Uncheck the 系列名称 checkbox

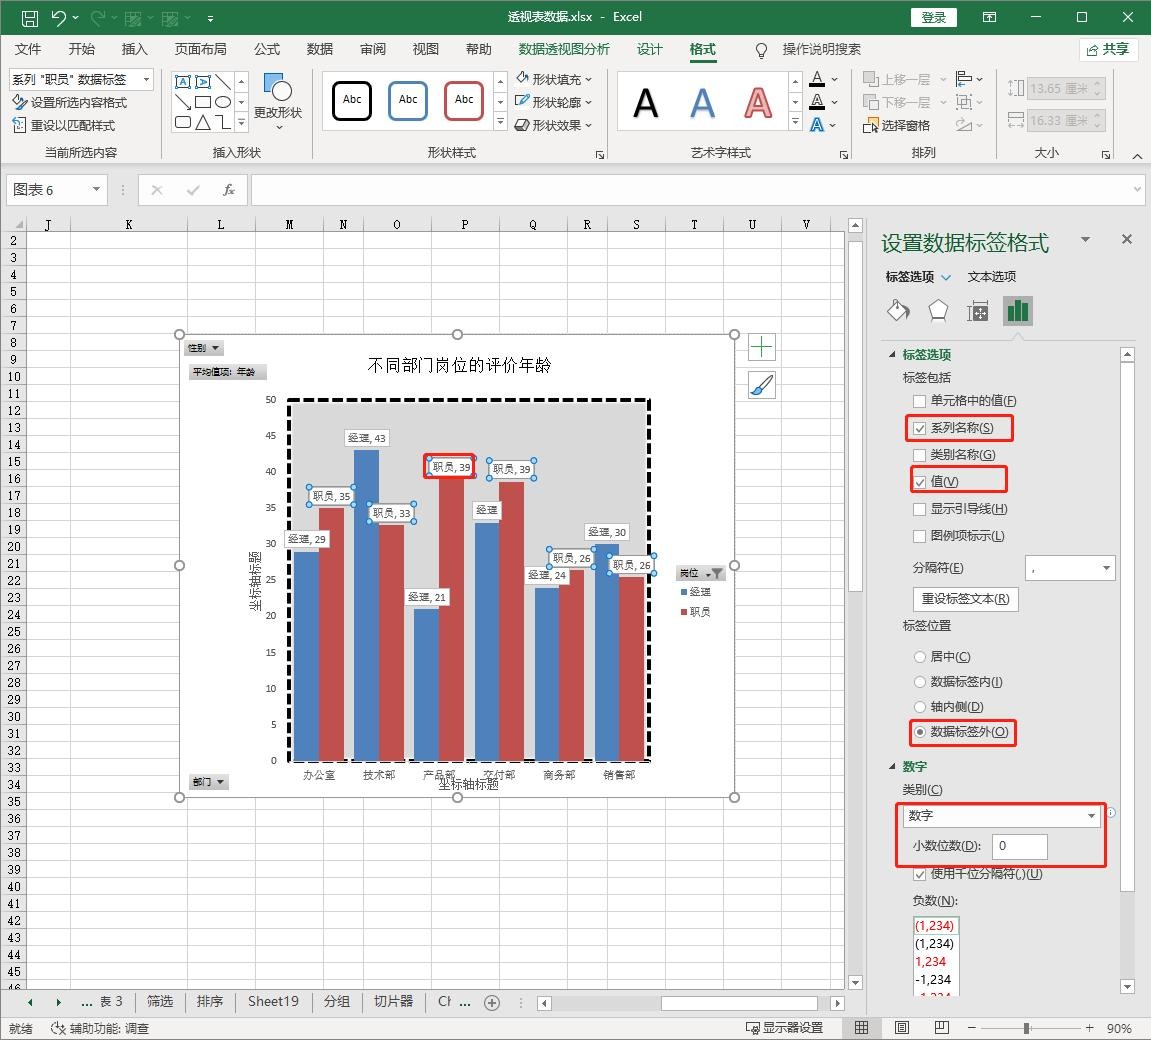coord(920,428)
